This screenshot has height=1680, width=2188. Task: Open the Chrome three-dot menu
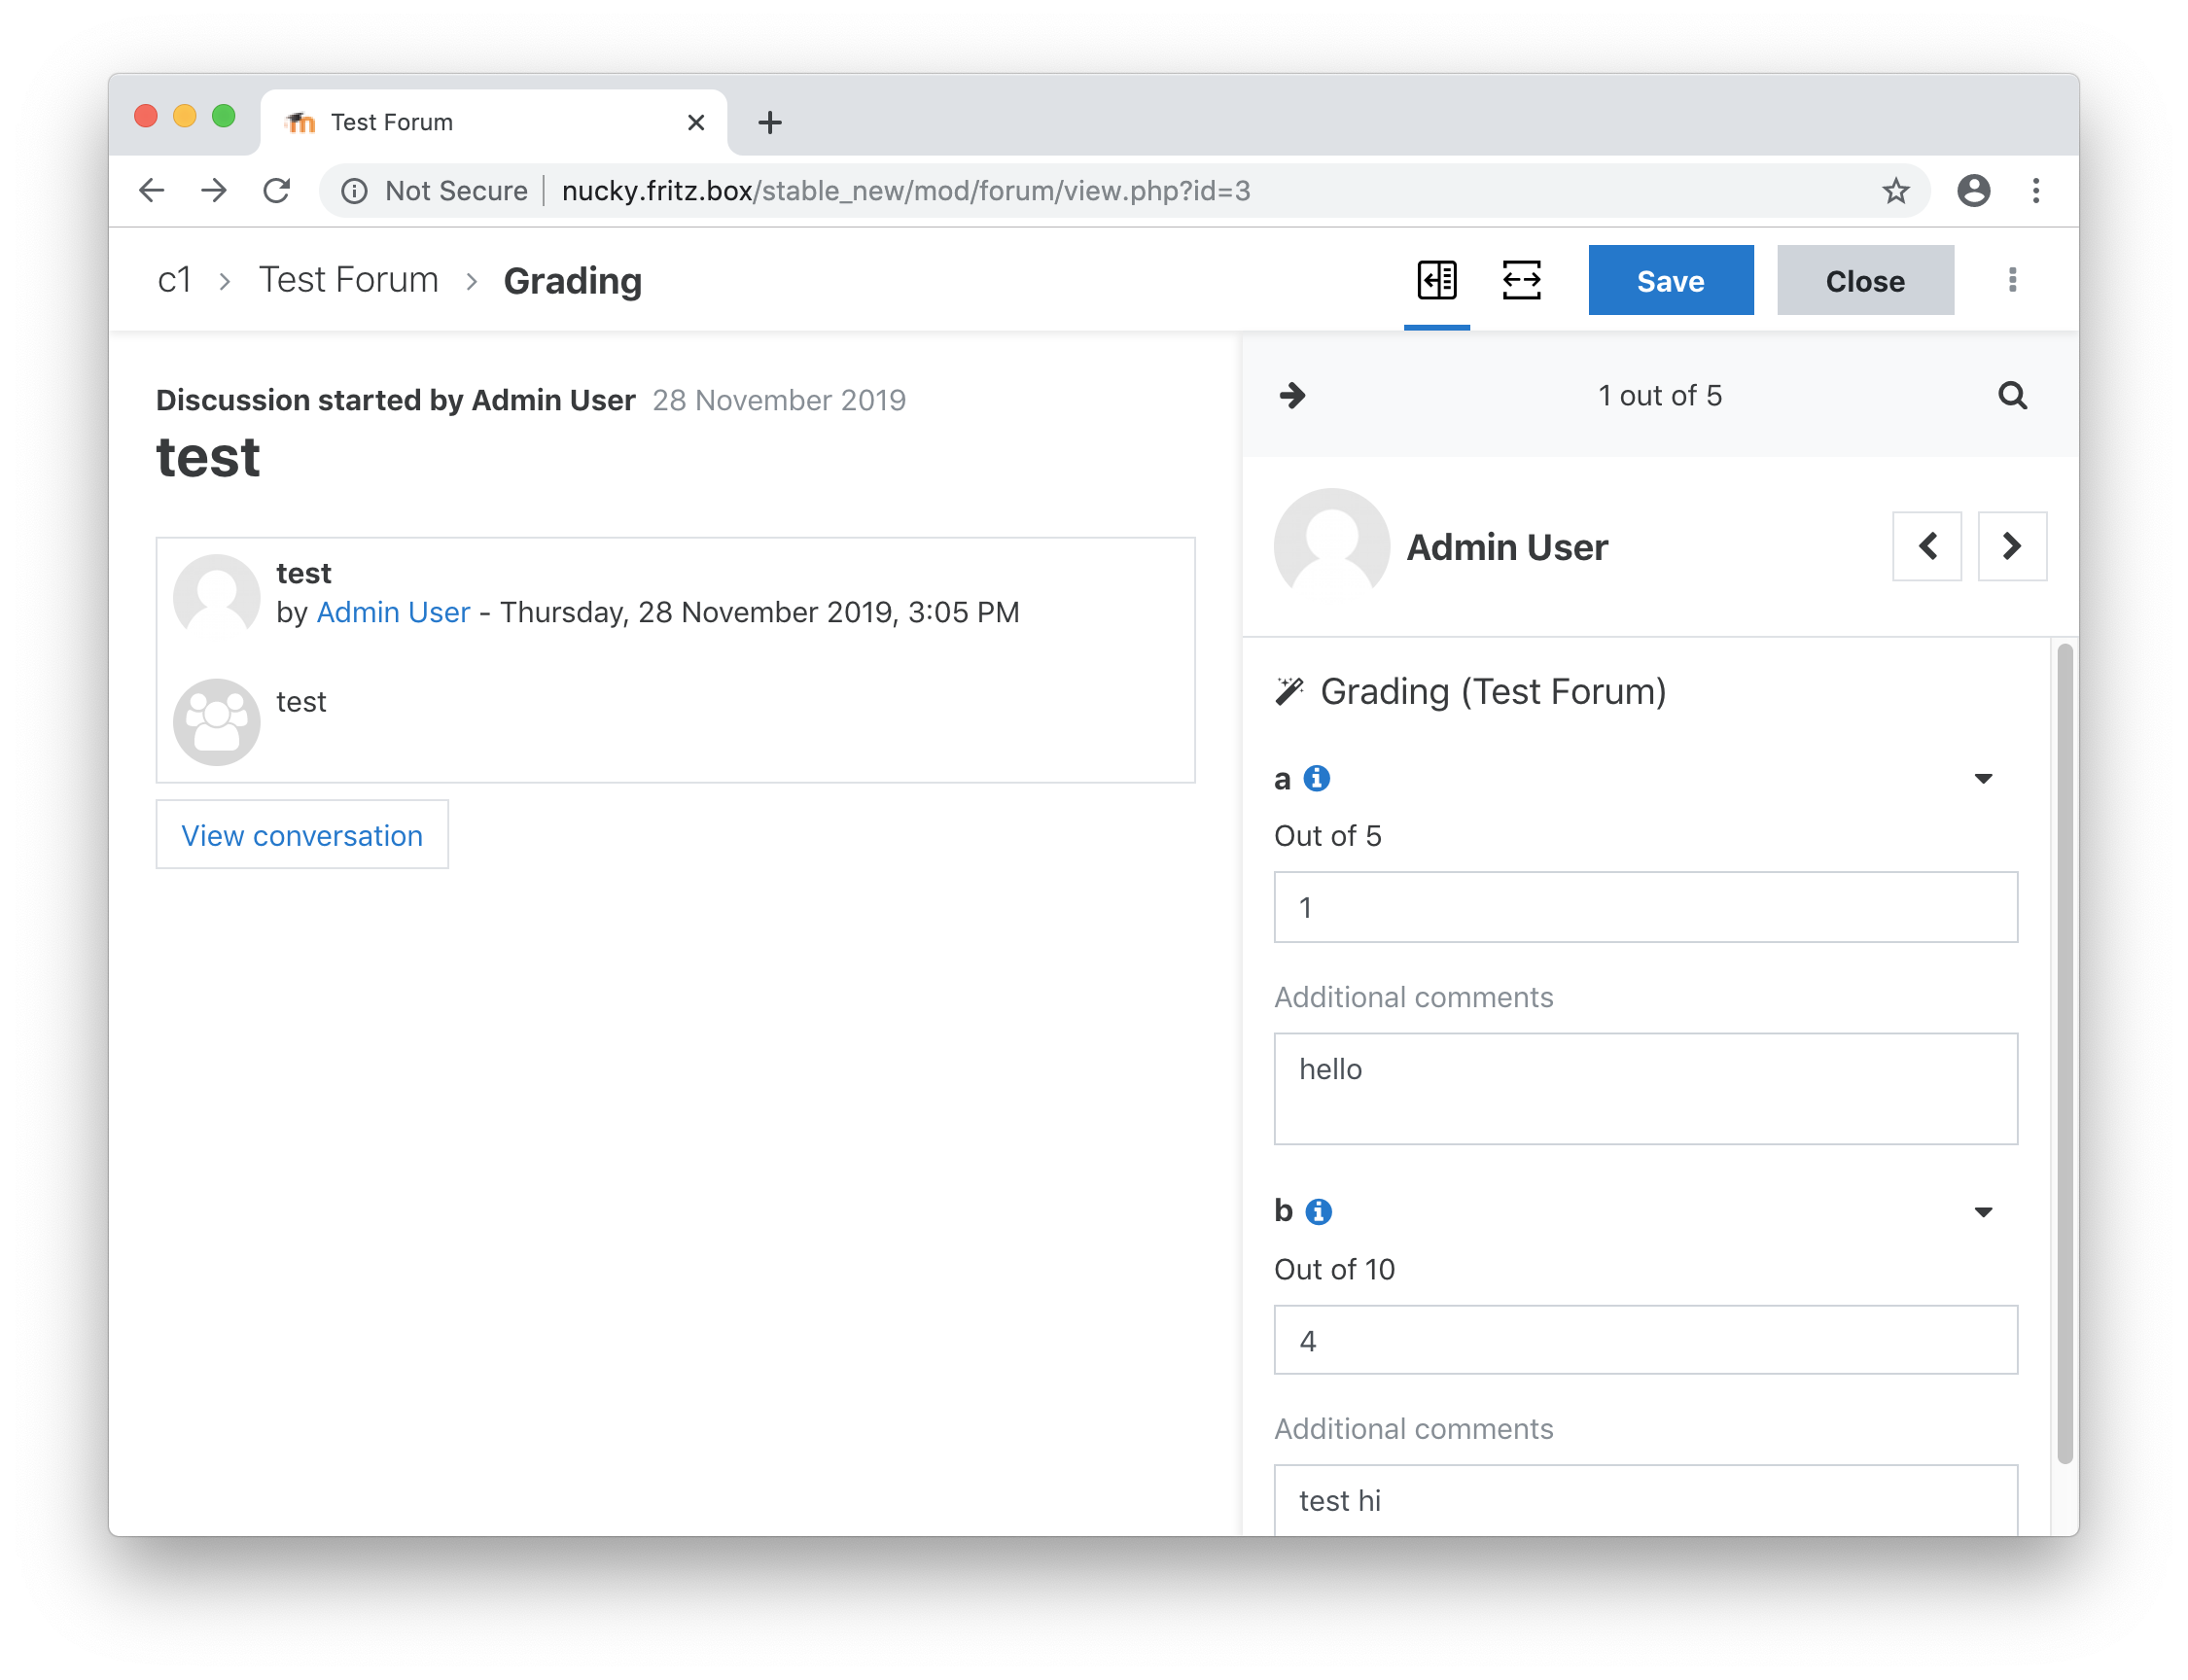(x=2035, y=190)
